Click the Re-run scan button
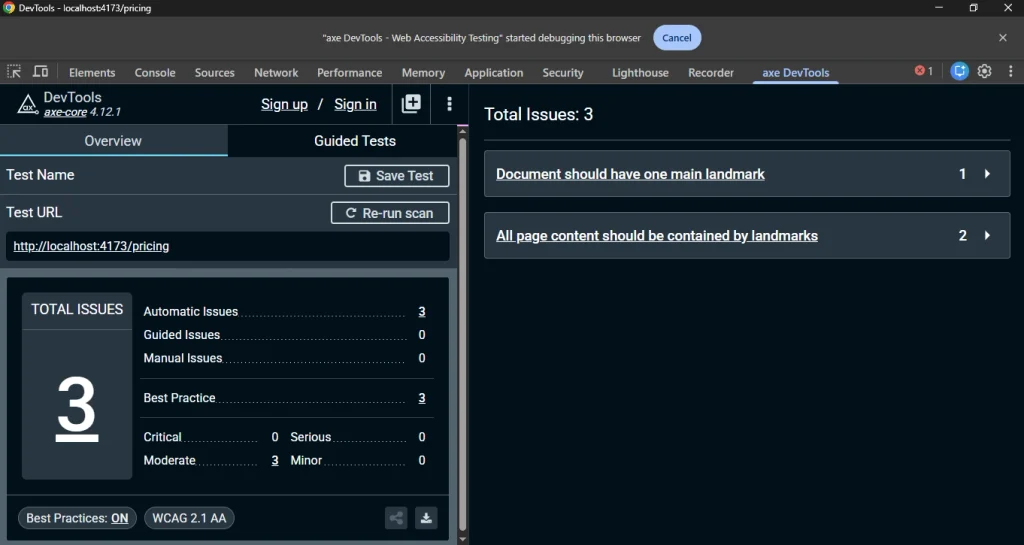The height and width of the screenshot is (545, 1024). pyautogui.click(x=390, y=213)
